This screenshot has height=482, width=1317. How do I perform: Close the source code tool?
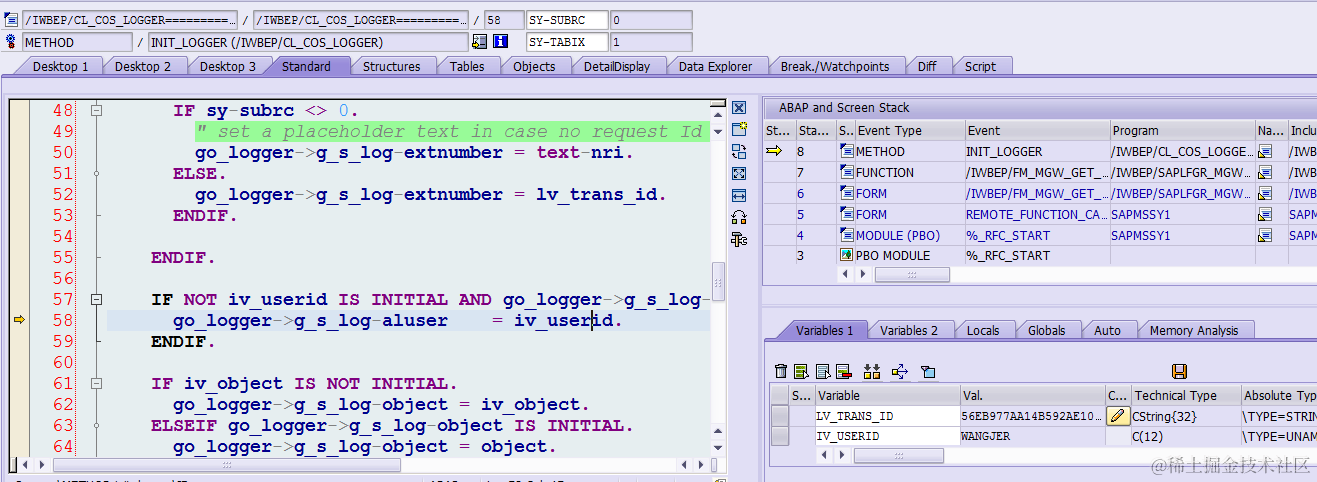coord(739,108)
